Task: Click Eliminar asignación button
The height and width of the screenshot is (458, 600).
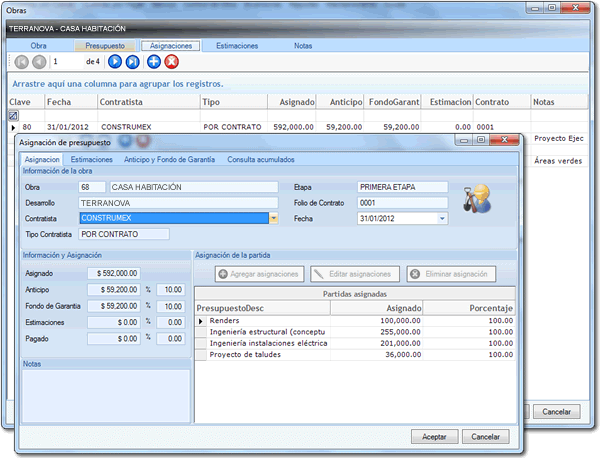Action: 451,274
